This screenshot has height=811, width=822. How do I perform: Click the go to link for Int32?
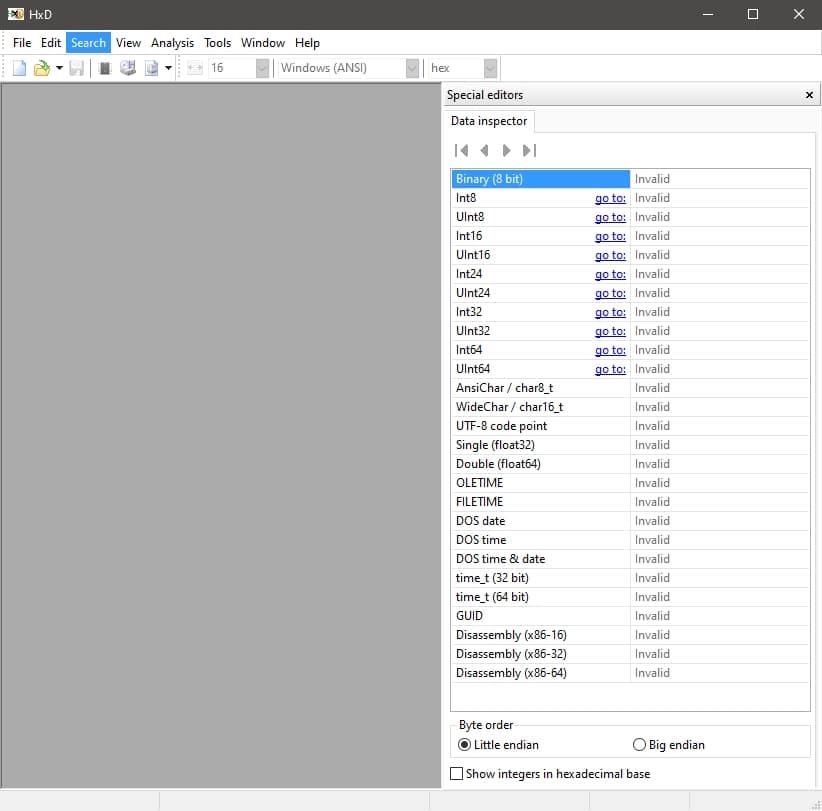(x=610, y=312)
